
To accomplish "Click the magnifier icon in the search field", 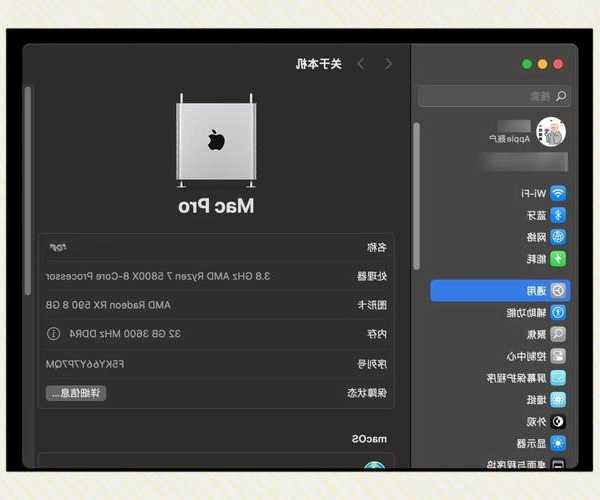I will (x=561, y=96).
